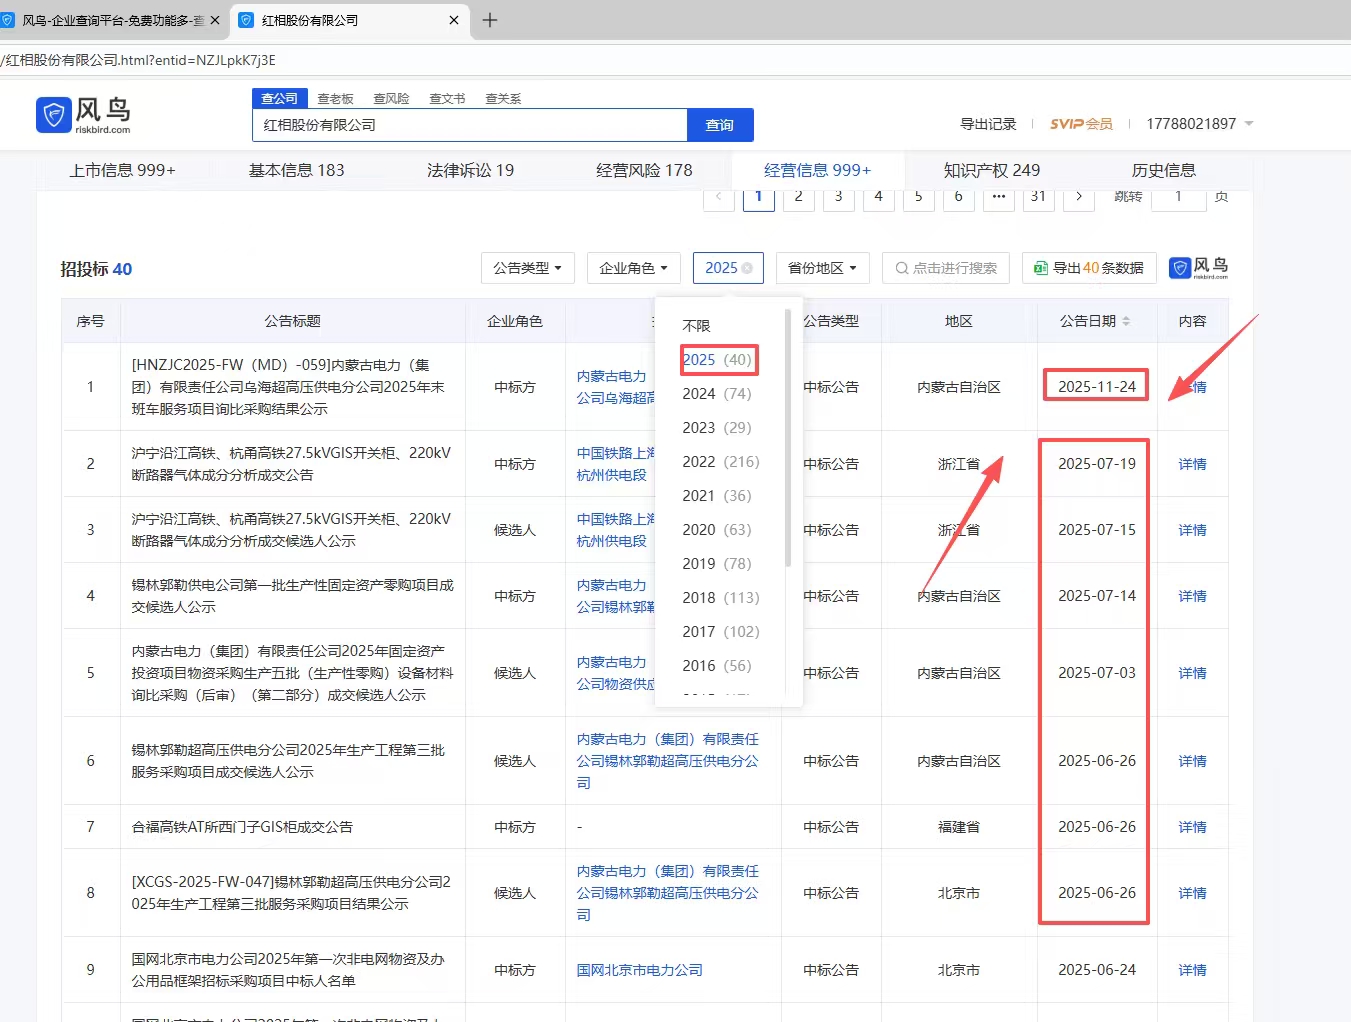
Task: Click the SVIP会员 badge
Action: pyautogui.click(x=1081, y=124)
